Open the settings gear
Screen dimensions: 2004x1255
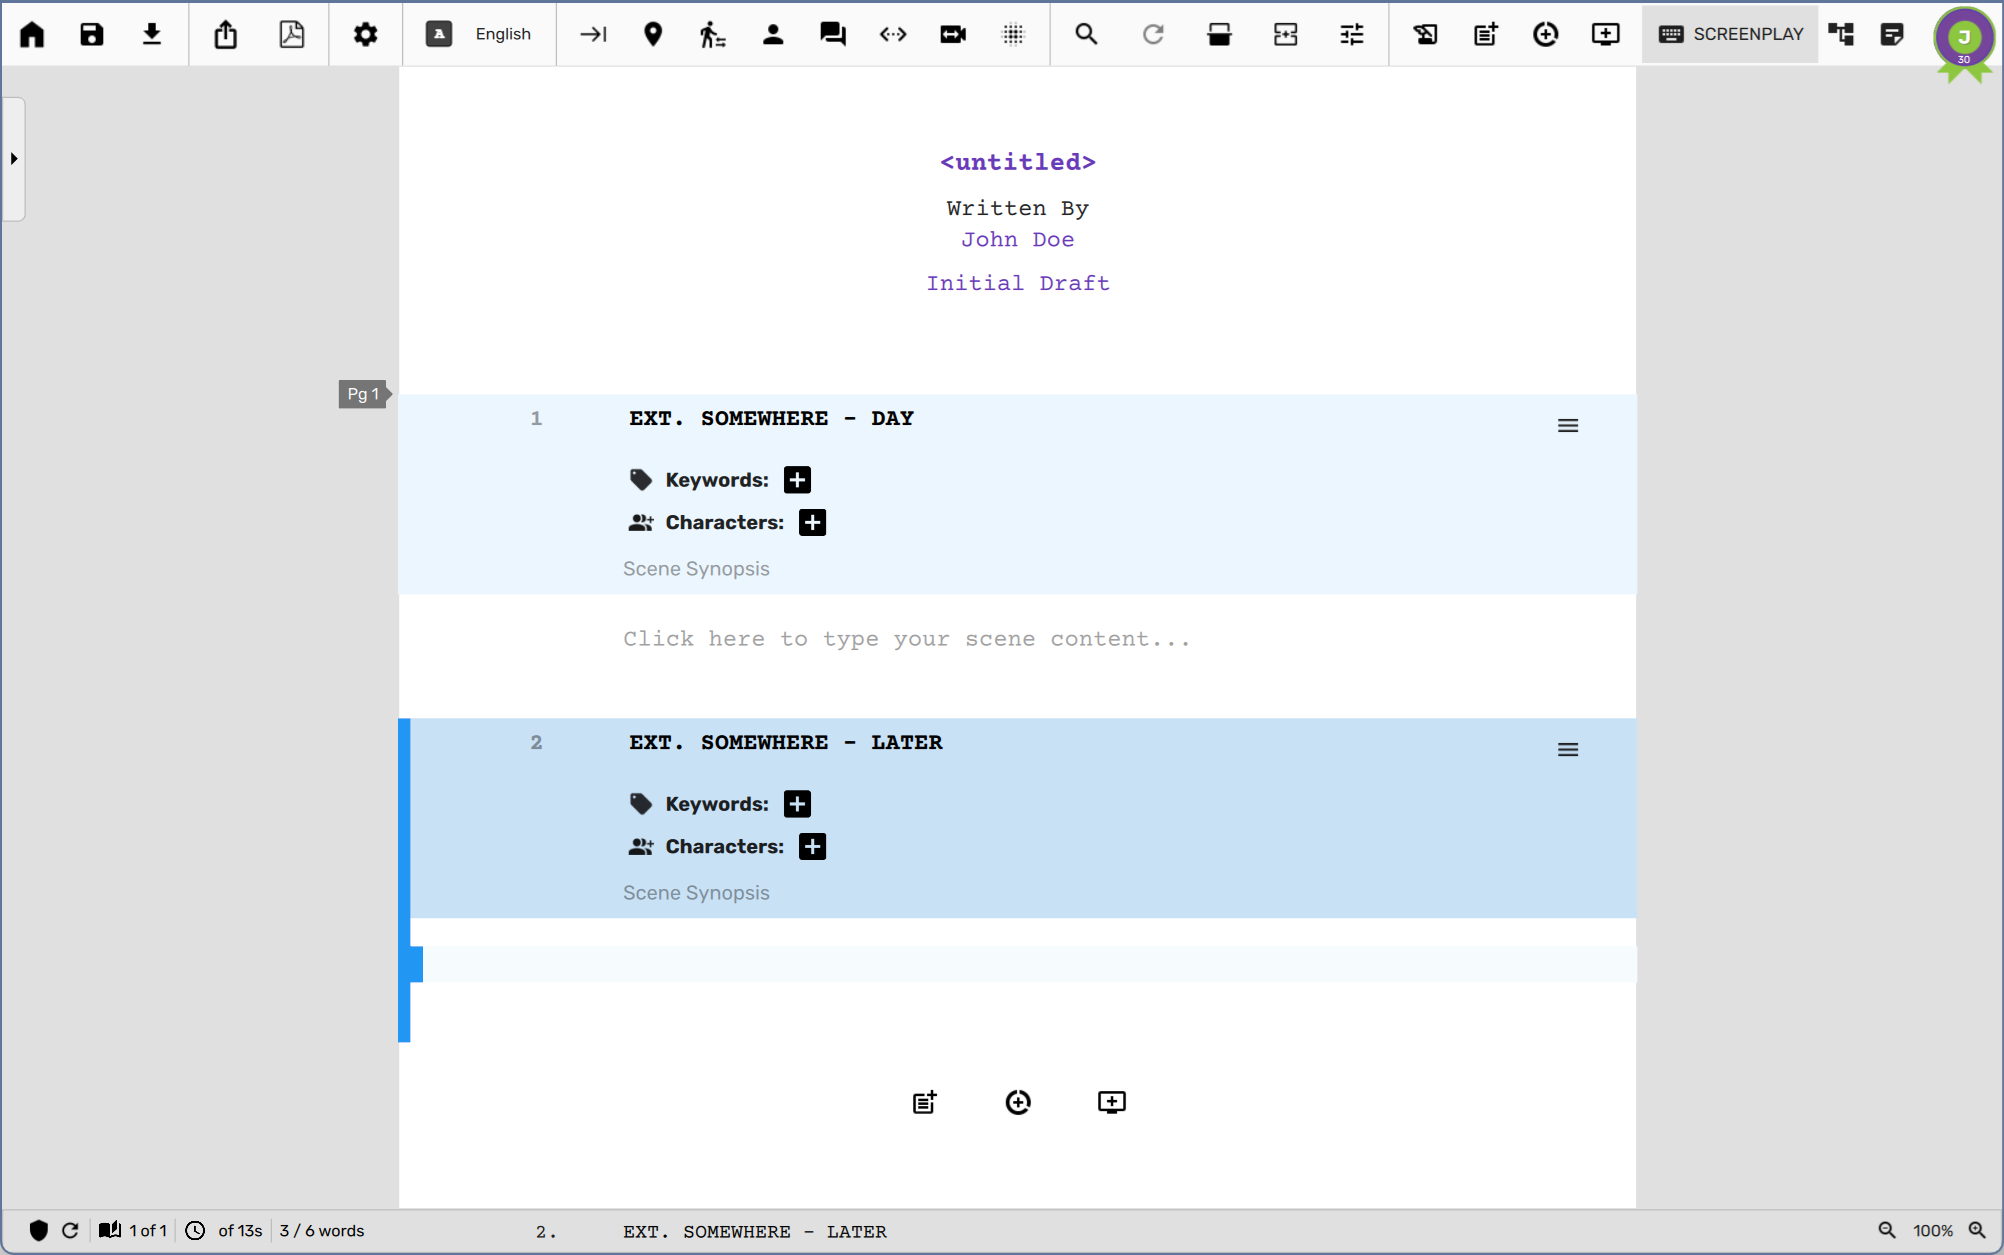[x=365, y=34]
